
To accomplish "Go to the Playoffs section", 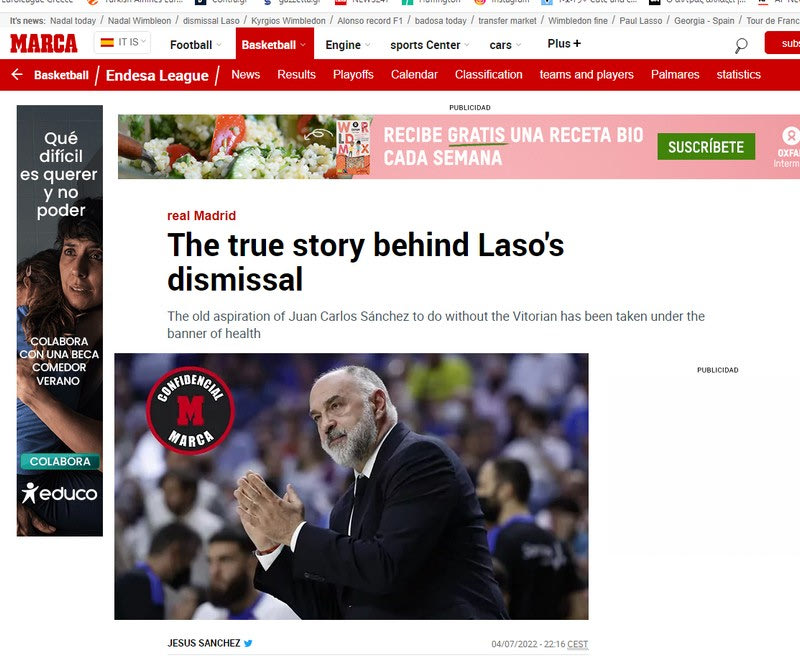I will [x=353, y=74].
